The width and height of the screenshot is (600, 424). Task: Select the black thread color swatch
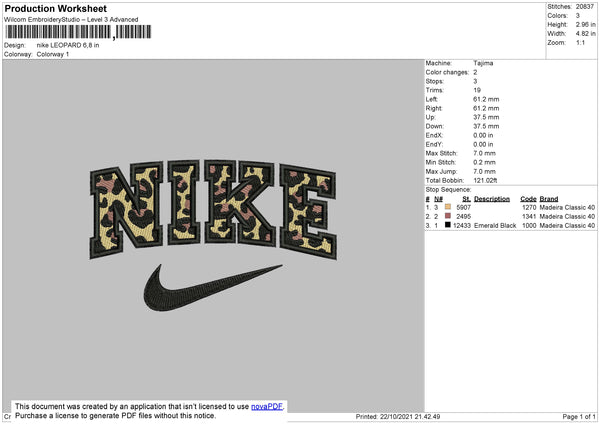pos(448,225)
